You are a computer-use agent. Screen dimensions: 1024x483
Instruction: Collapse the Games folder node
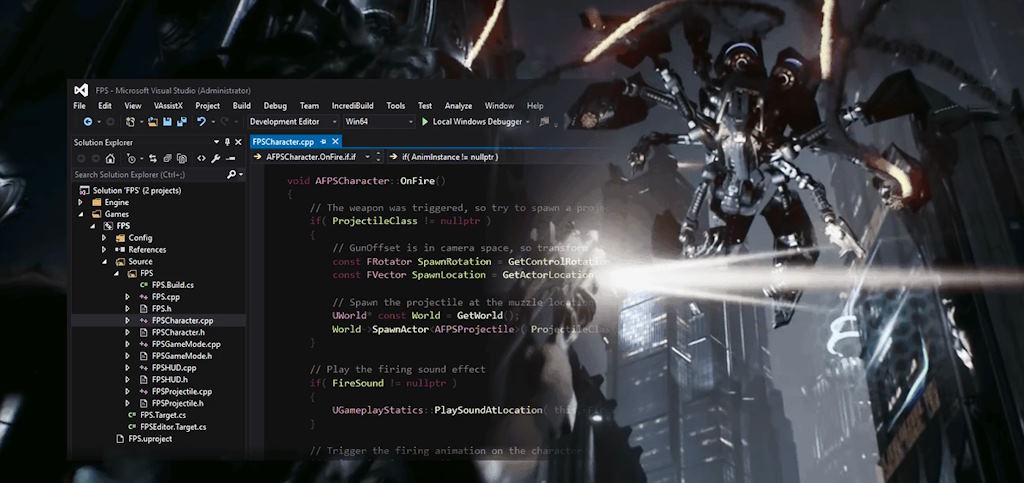coord(81,214)
